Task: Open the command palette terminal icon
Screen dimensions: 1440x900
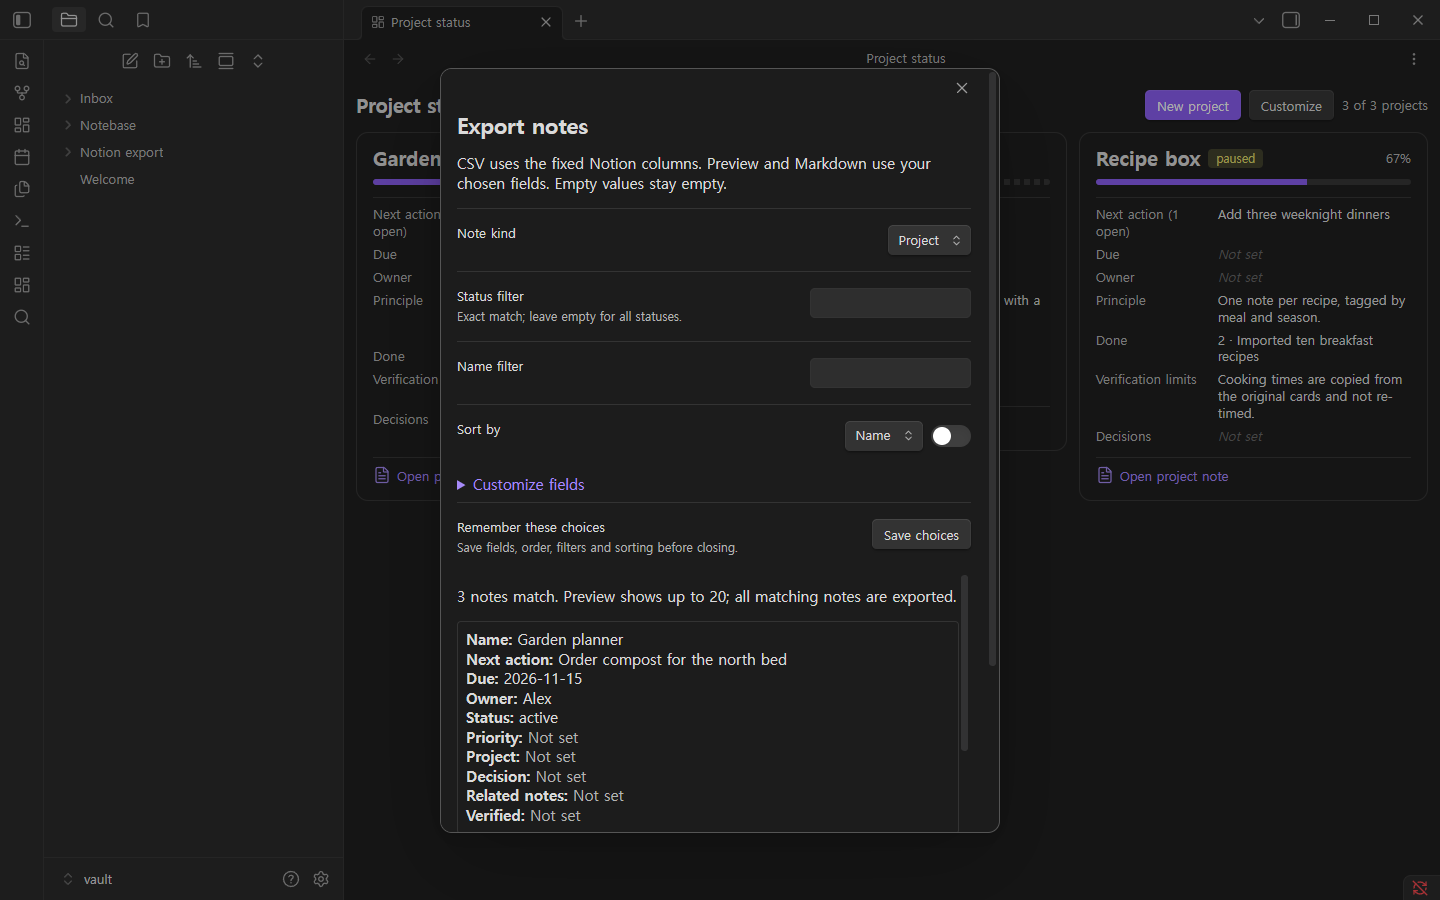Action: (x=22, y=221)
